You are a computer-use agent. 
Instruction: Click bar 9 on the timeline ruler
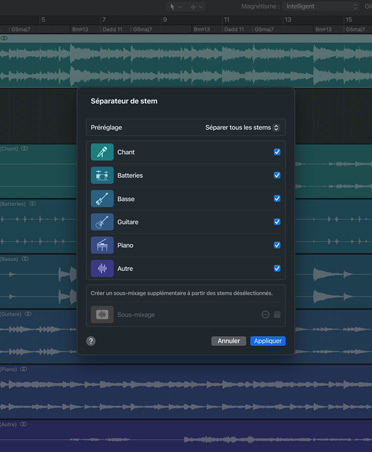(x=165, y=20)
